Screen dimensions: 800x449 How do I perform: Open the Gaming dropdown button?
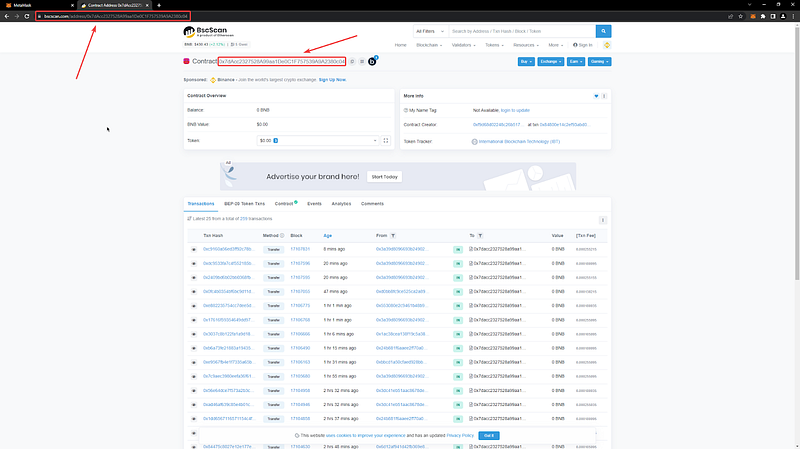click(x=599, y=61)
